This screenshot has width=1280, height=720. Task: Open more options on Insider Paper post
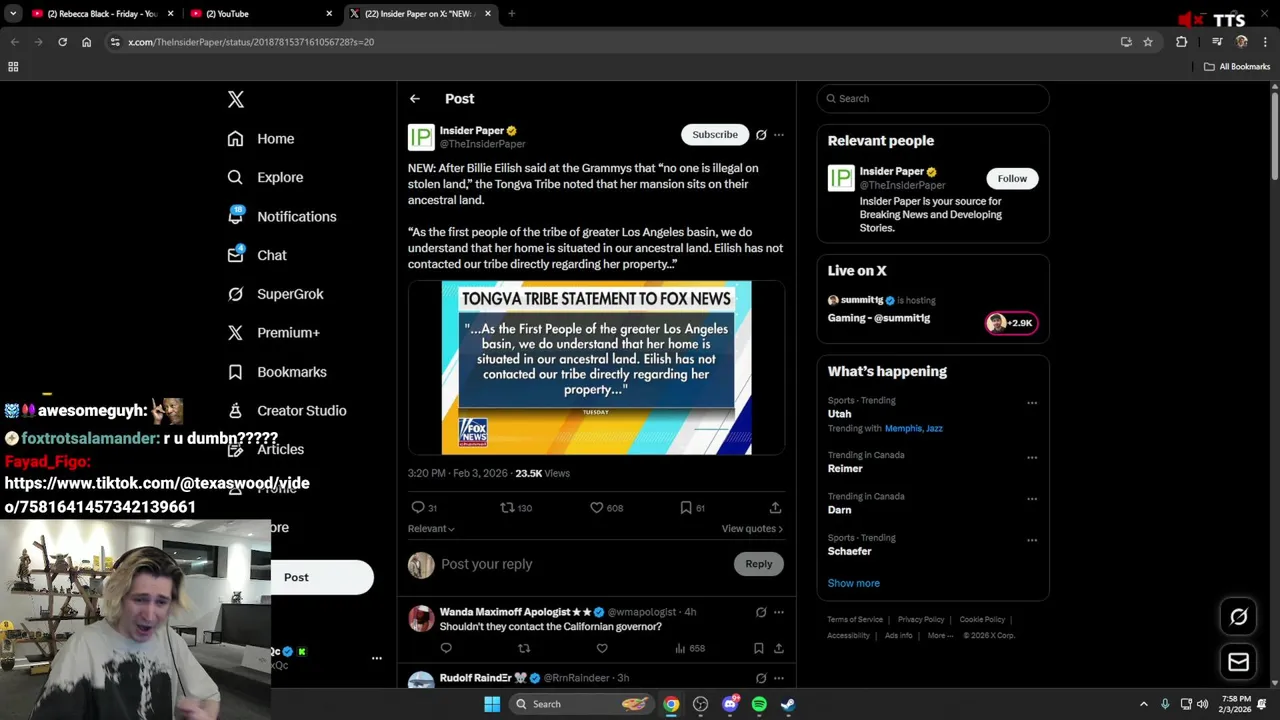[x=779, y=135]
